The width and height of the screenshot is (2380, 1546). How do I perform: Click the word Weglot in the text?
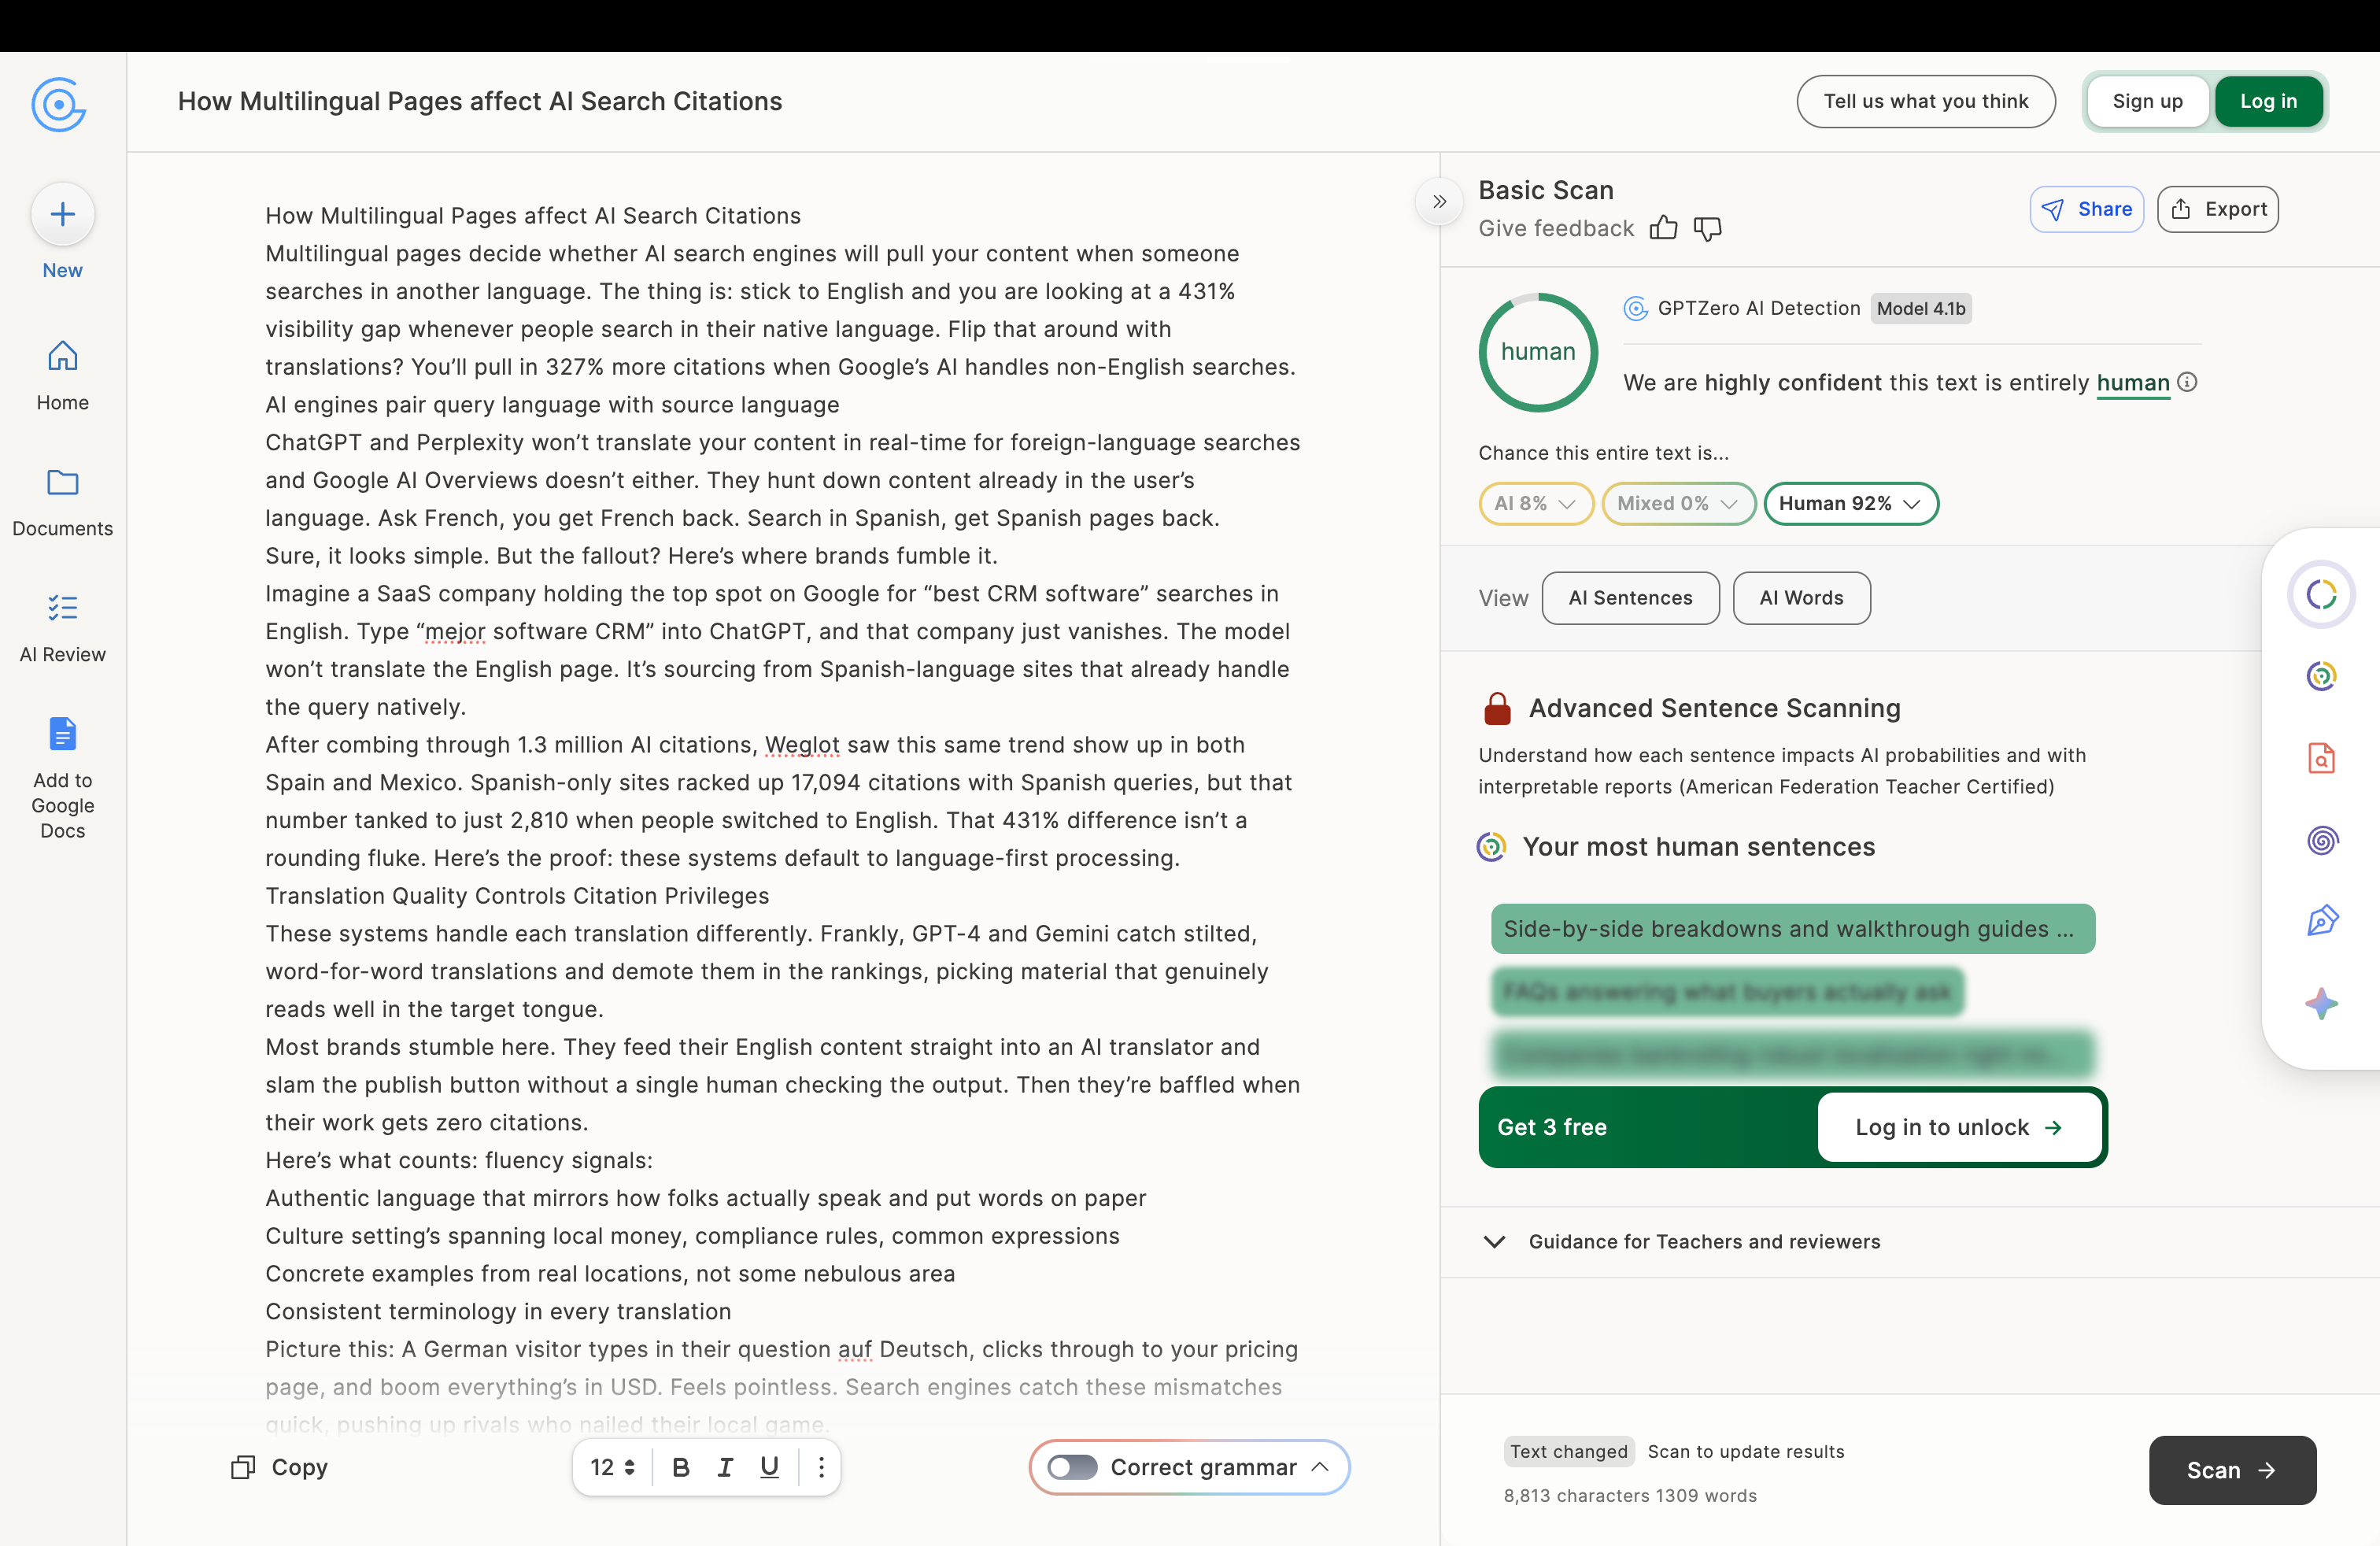click(802, 745)
